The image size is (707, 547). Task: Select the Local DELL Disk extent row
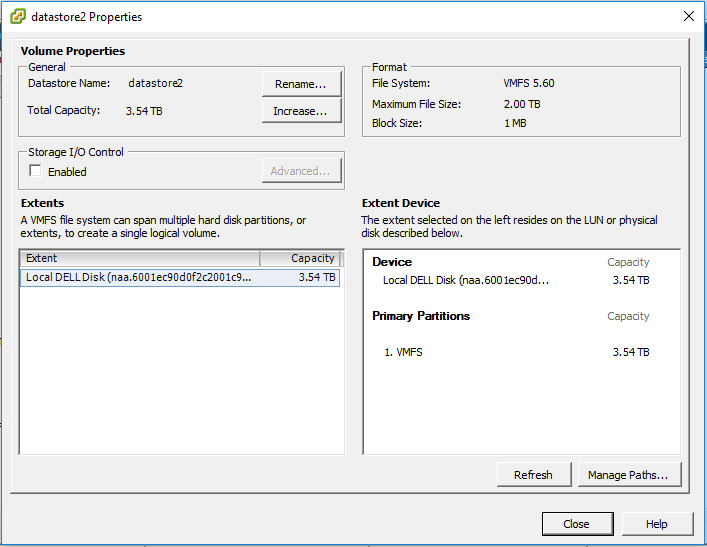coord(138,277)
